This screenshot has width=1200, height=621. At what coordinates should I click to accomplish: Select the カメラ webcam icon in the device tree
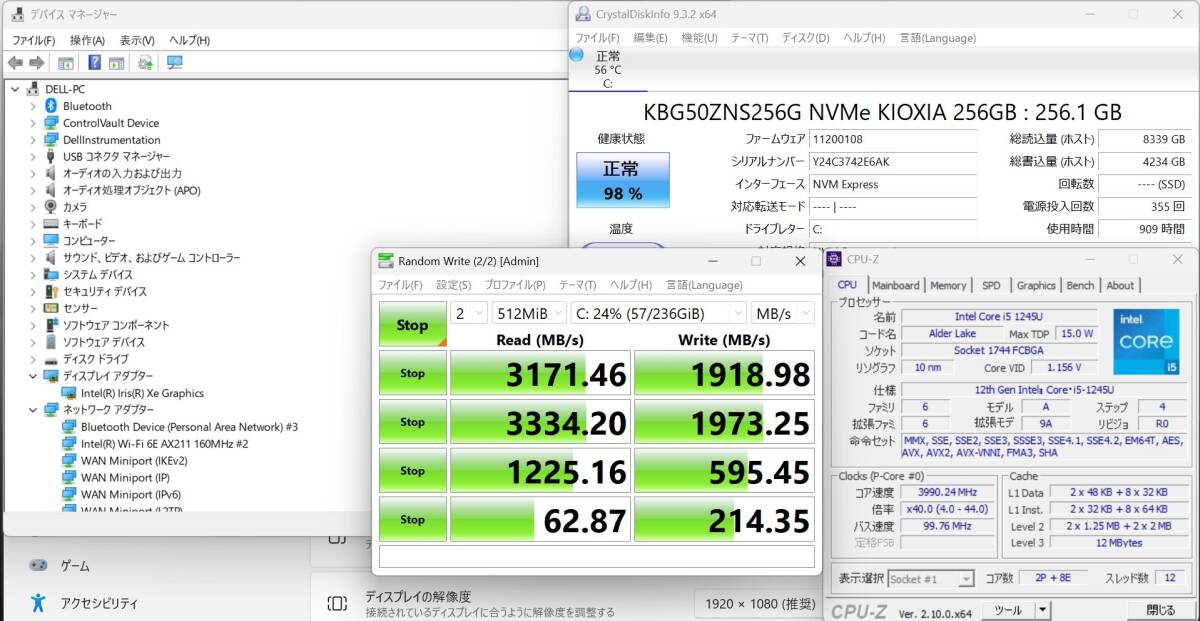coord(51,207)
